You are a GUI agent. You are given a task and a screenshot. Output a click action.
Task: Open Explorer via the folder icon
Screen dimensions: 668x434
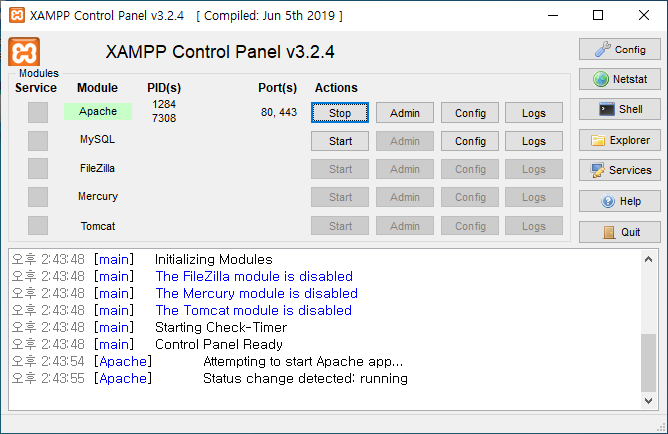619,140
